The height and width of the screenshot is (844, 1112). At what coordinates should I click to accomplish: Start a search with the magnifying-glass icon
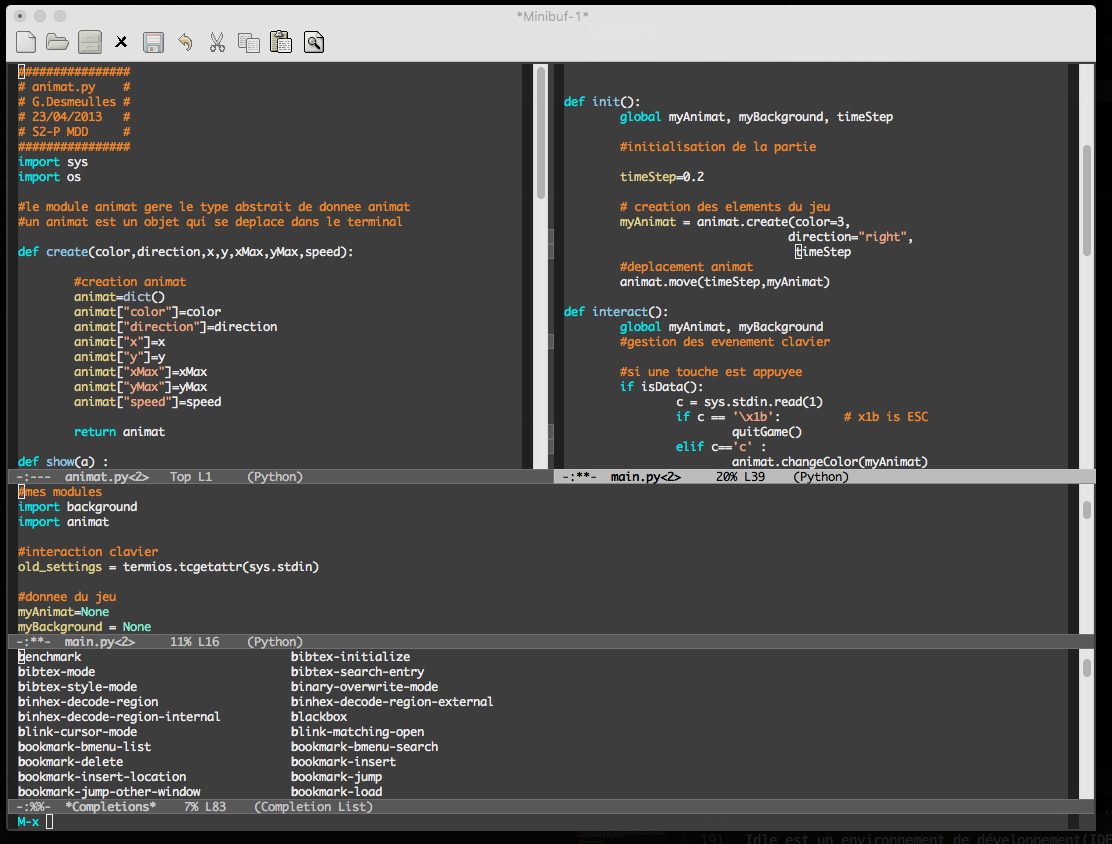tap(313, 41)
